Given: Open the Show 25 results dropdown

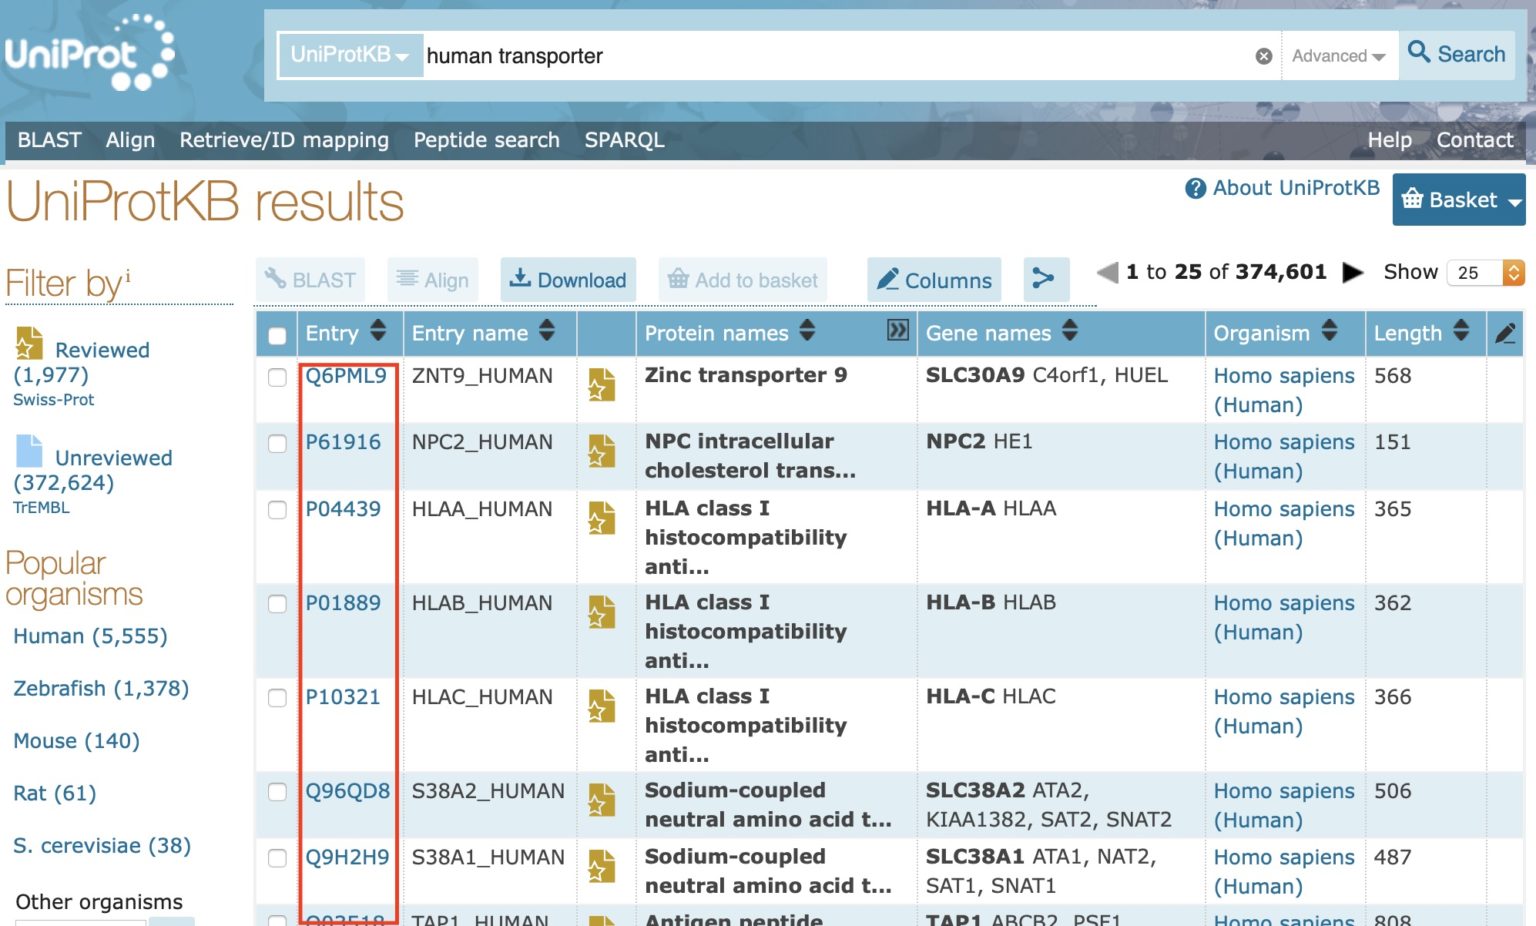Looking at the screenshot, I should coord(1485,272).
